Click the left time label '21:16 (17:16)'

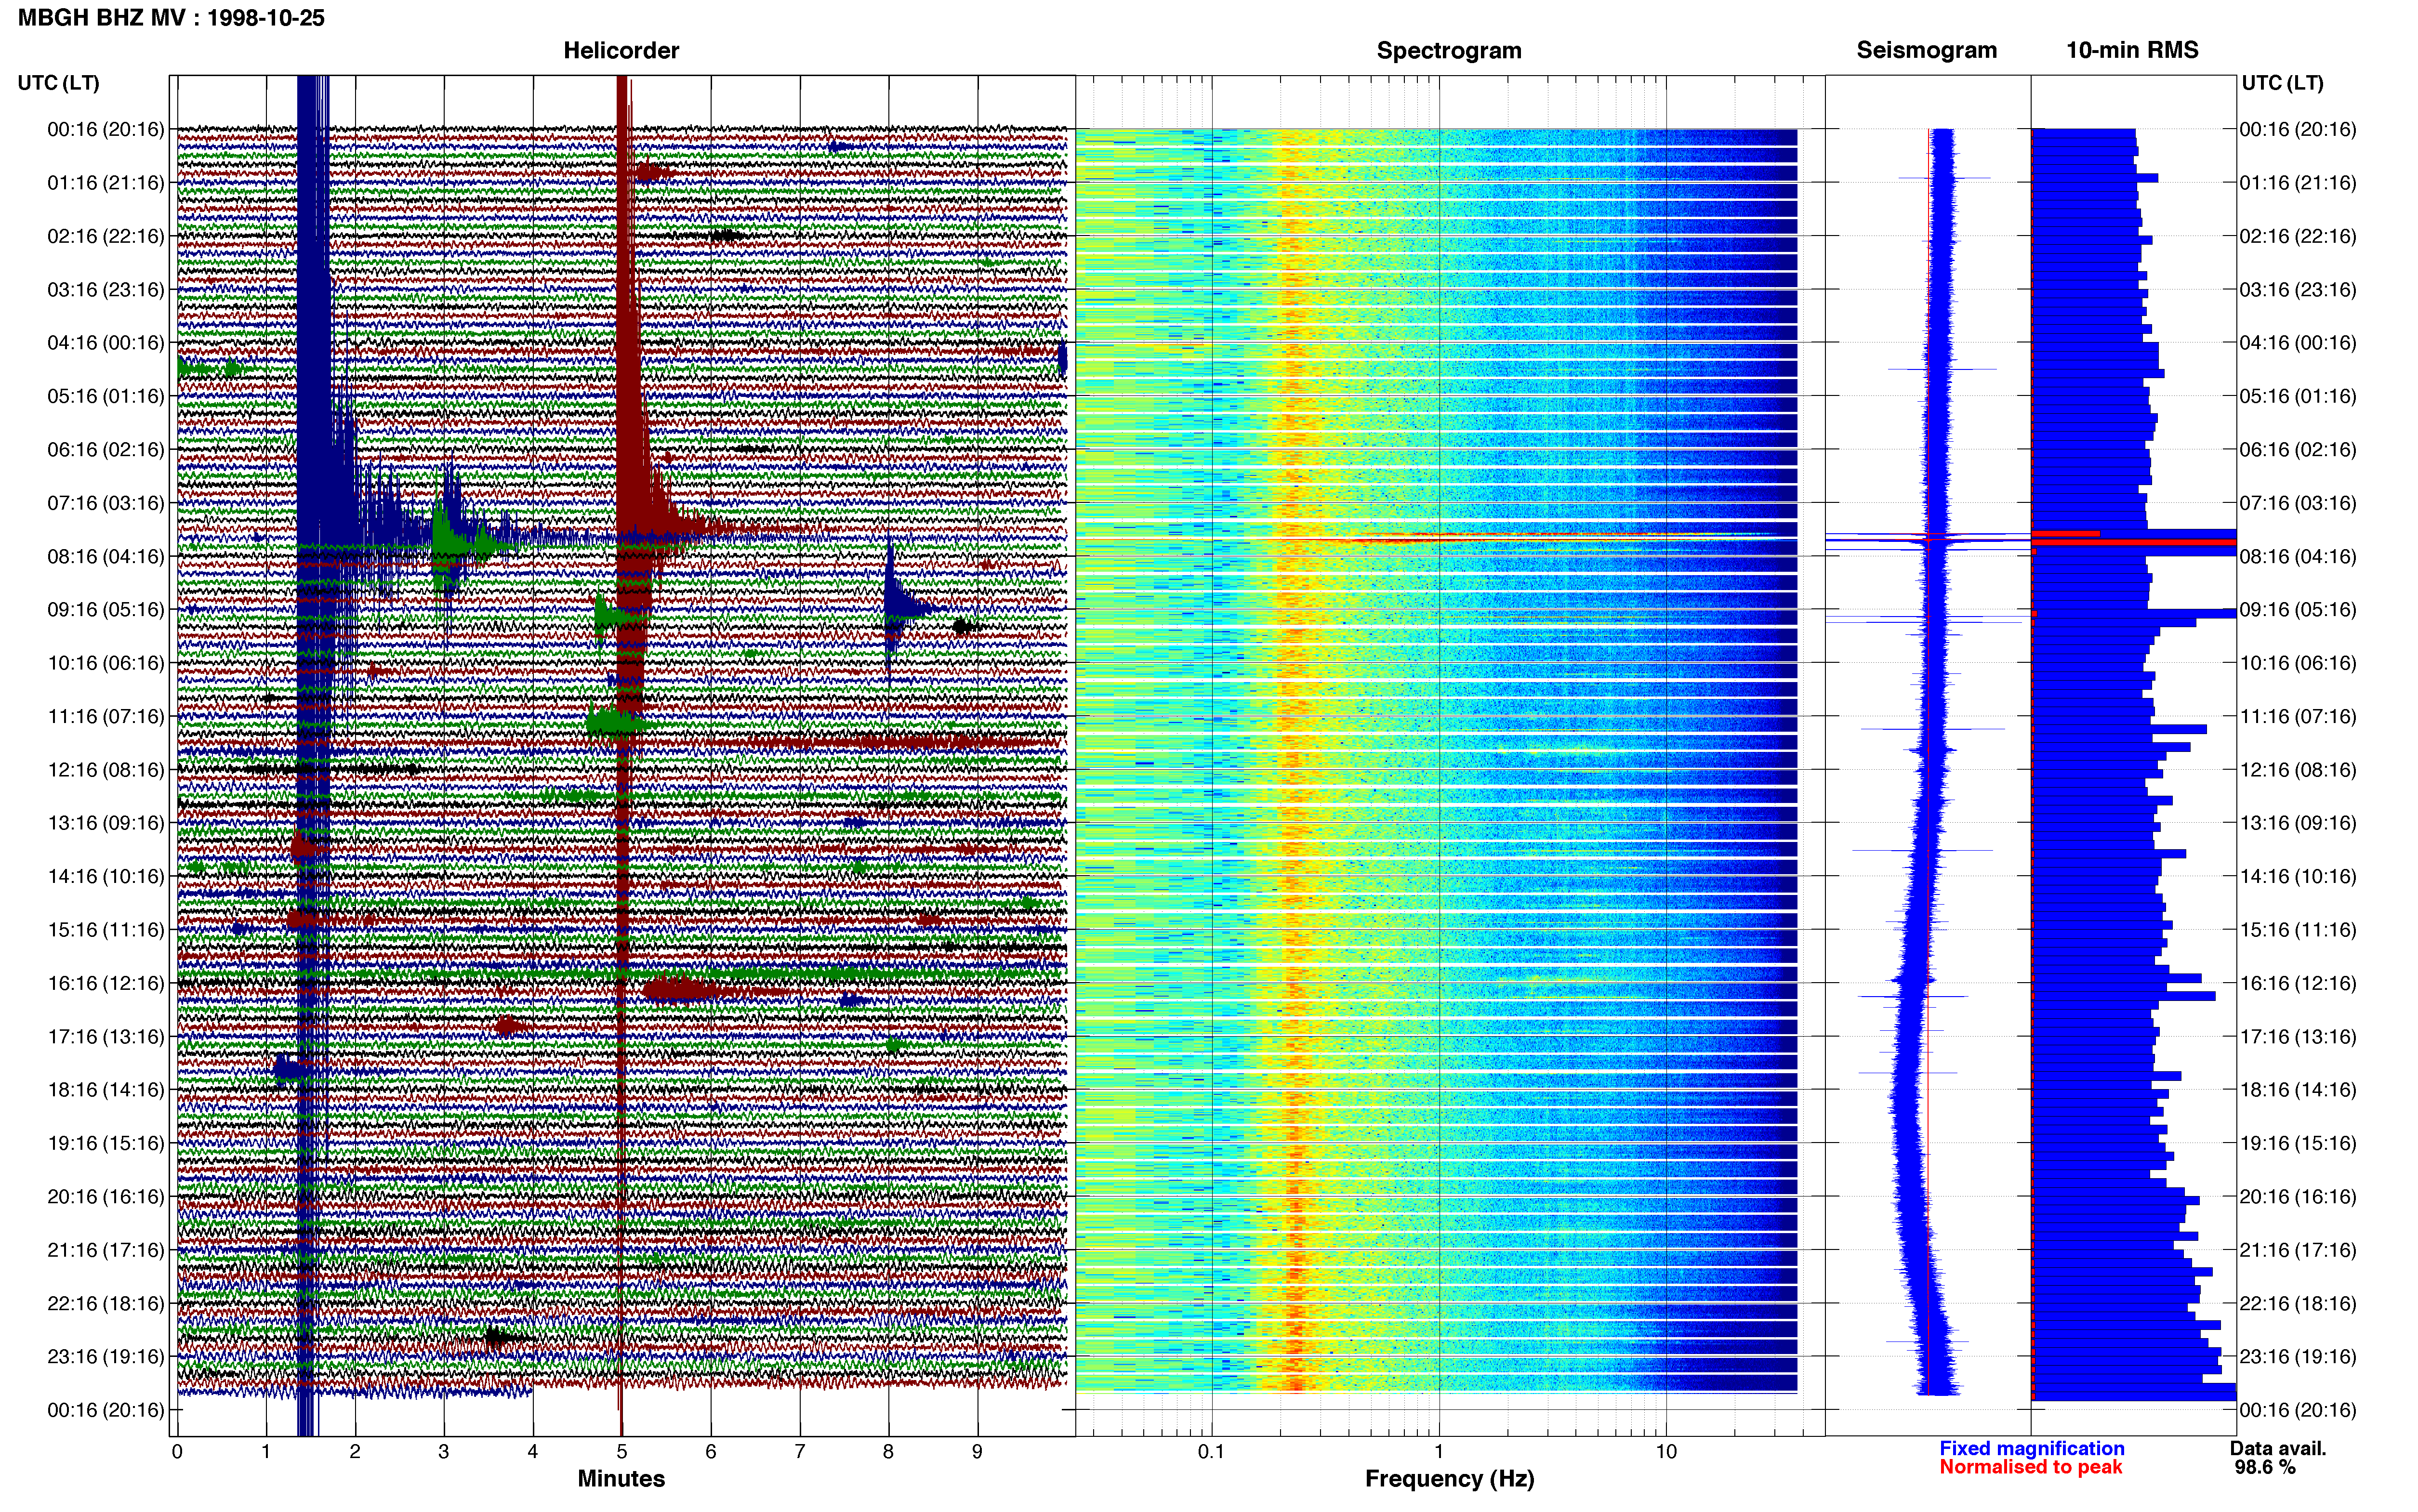(x=105, y=1250)
